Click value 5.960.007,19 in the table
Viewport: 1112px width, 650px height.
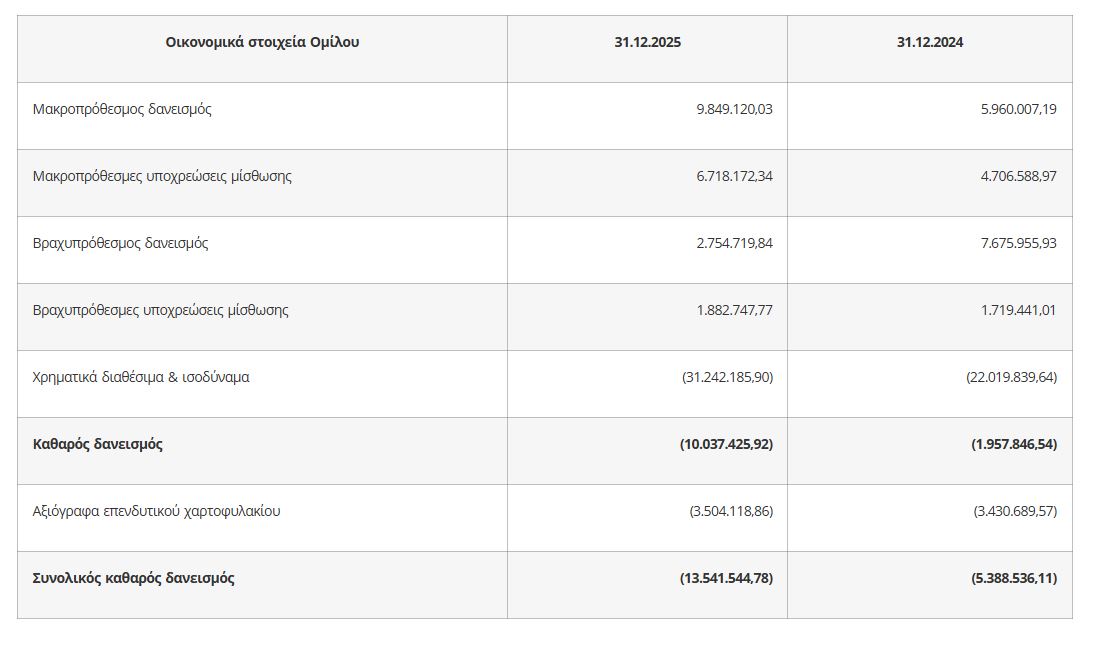click(x=1018, y=109)
